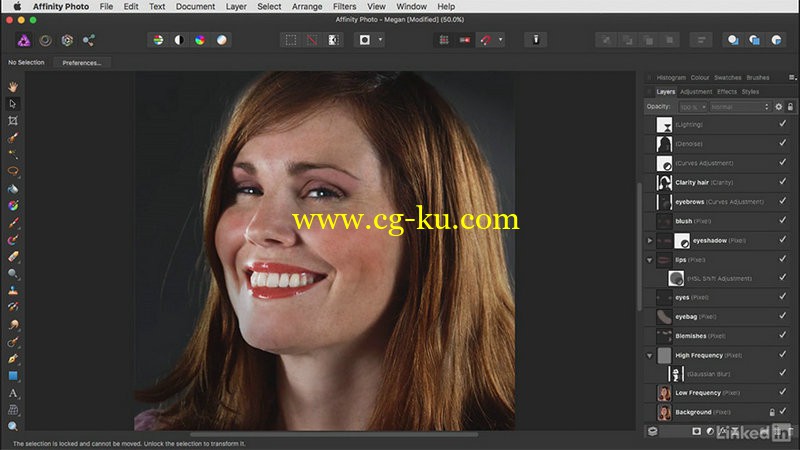Hide the eyebrows layer
The image size is (800, 450).
pos(783,201)
